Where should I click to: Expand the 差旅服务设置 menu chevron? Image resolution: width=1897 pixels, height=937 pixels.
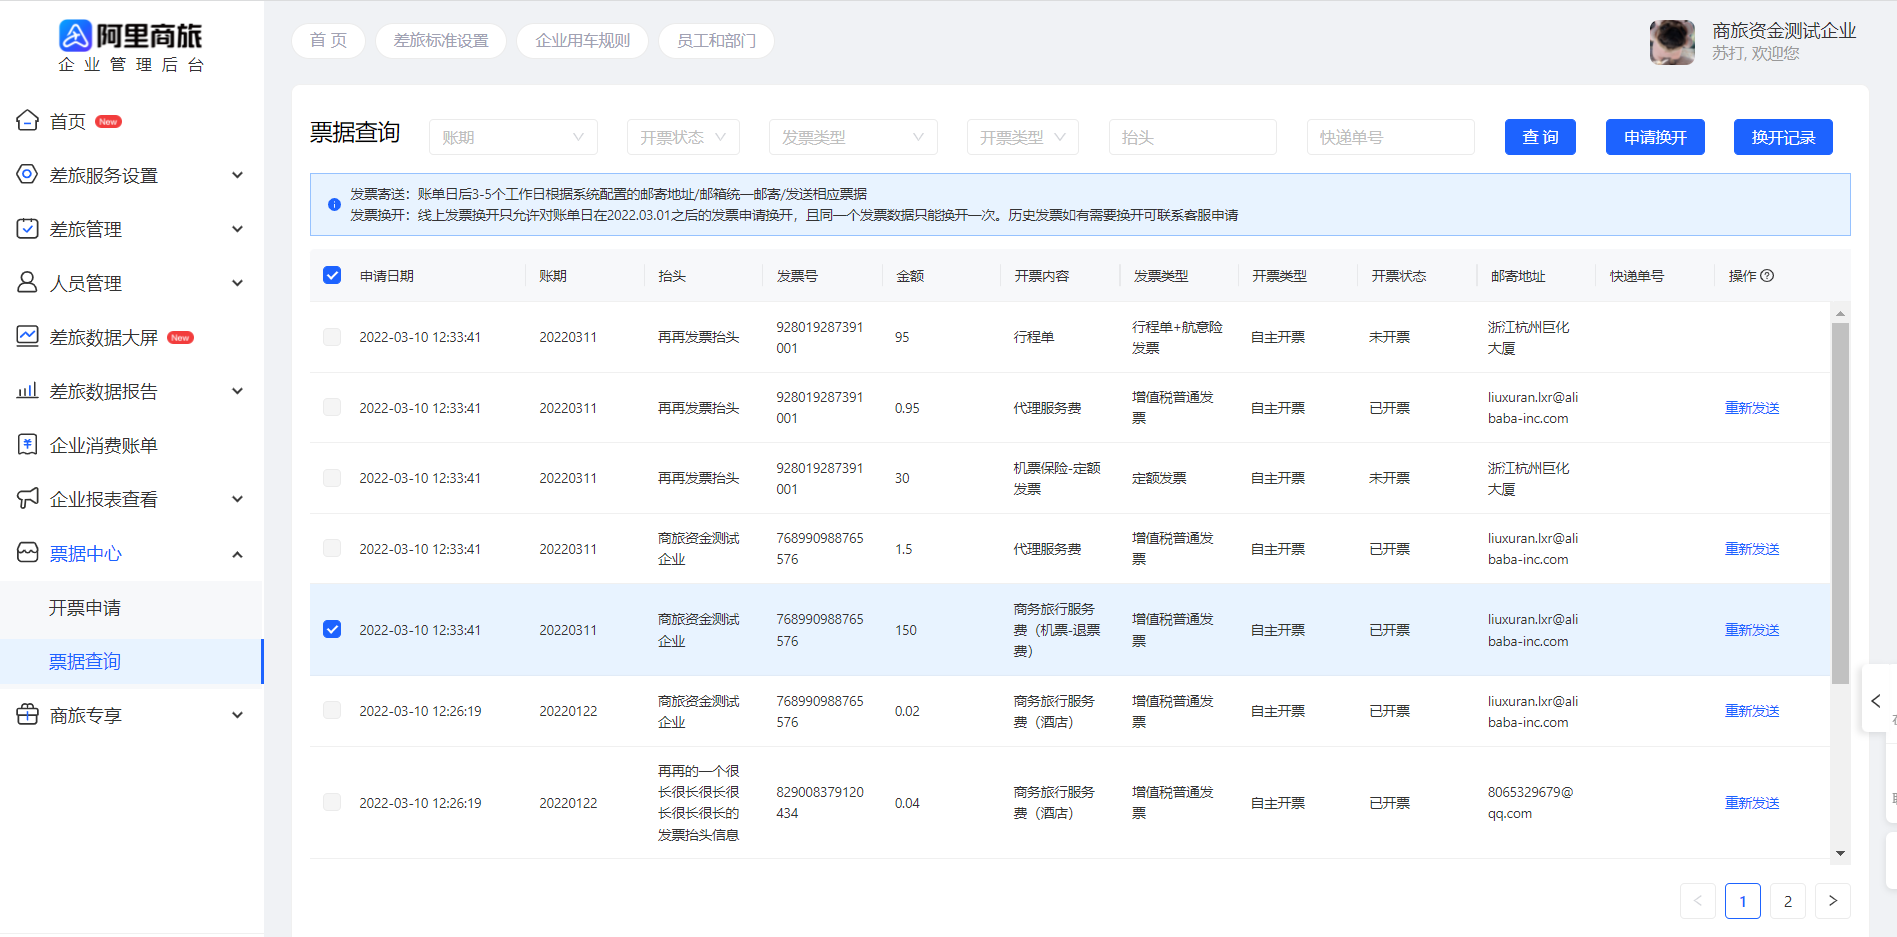(x=237, y=175)
